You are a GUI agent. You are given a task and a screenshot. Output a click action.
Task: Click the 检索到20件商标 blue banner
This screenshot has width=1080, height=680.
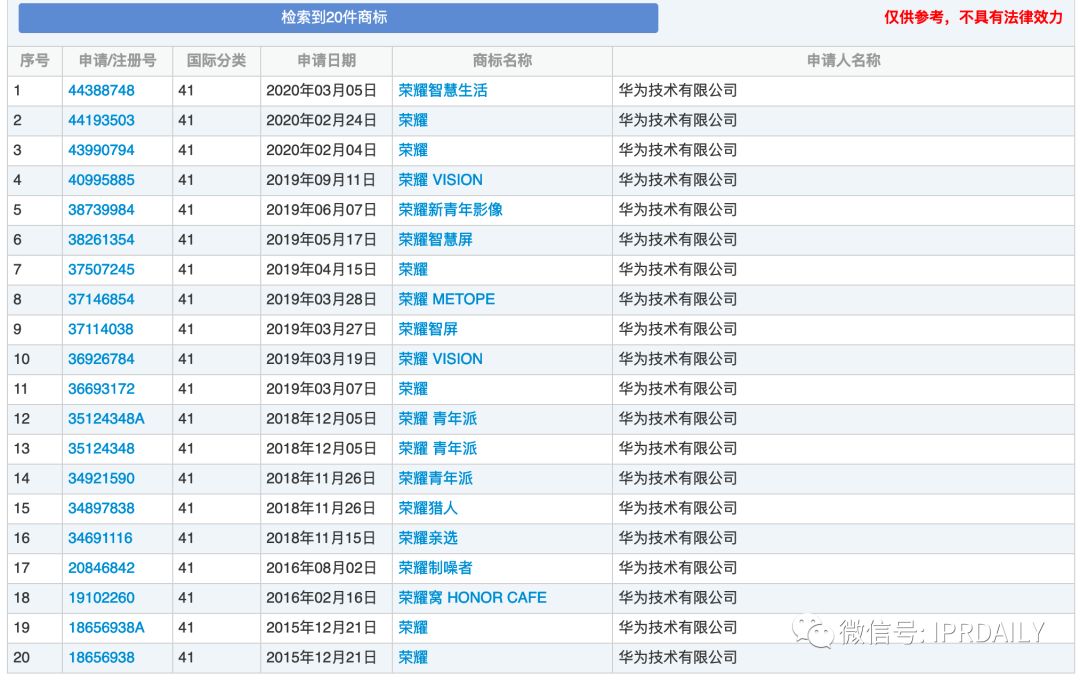[x=338, y=18]
